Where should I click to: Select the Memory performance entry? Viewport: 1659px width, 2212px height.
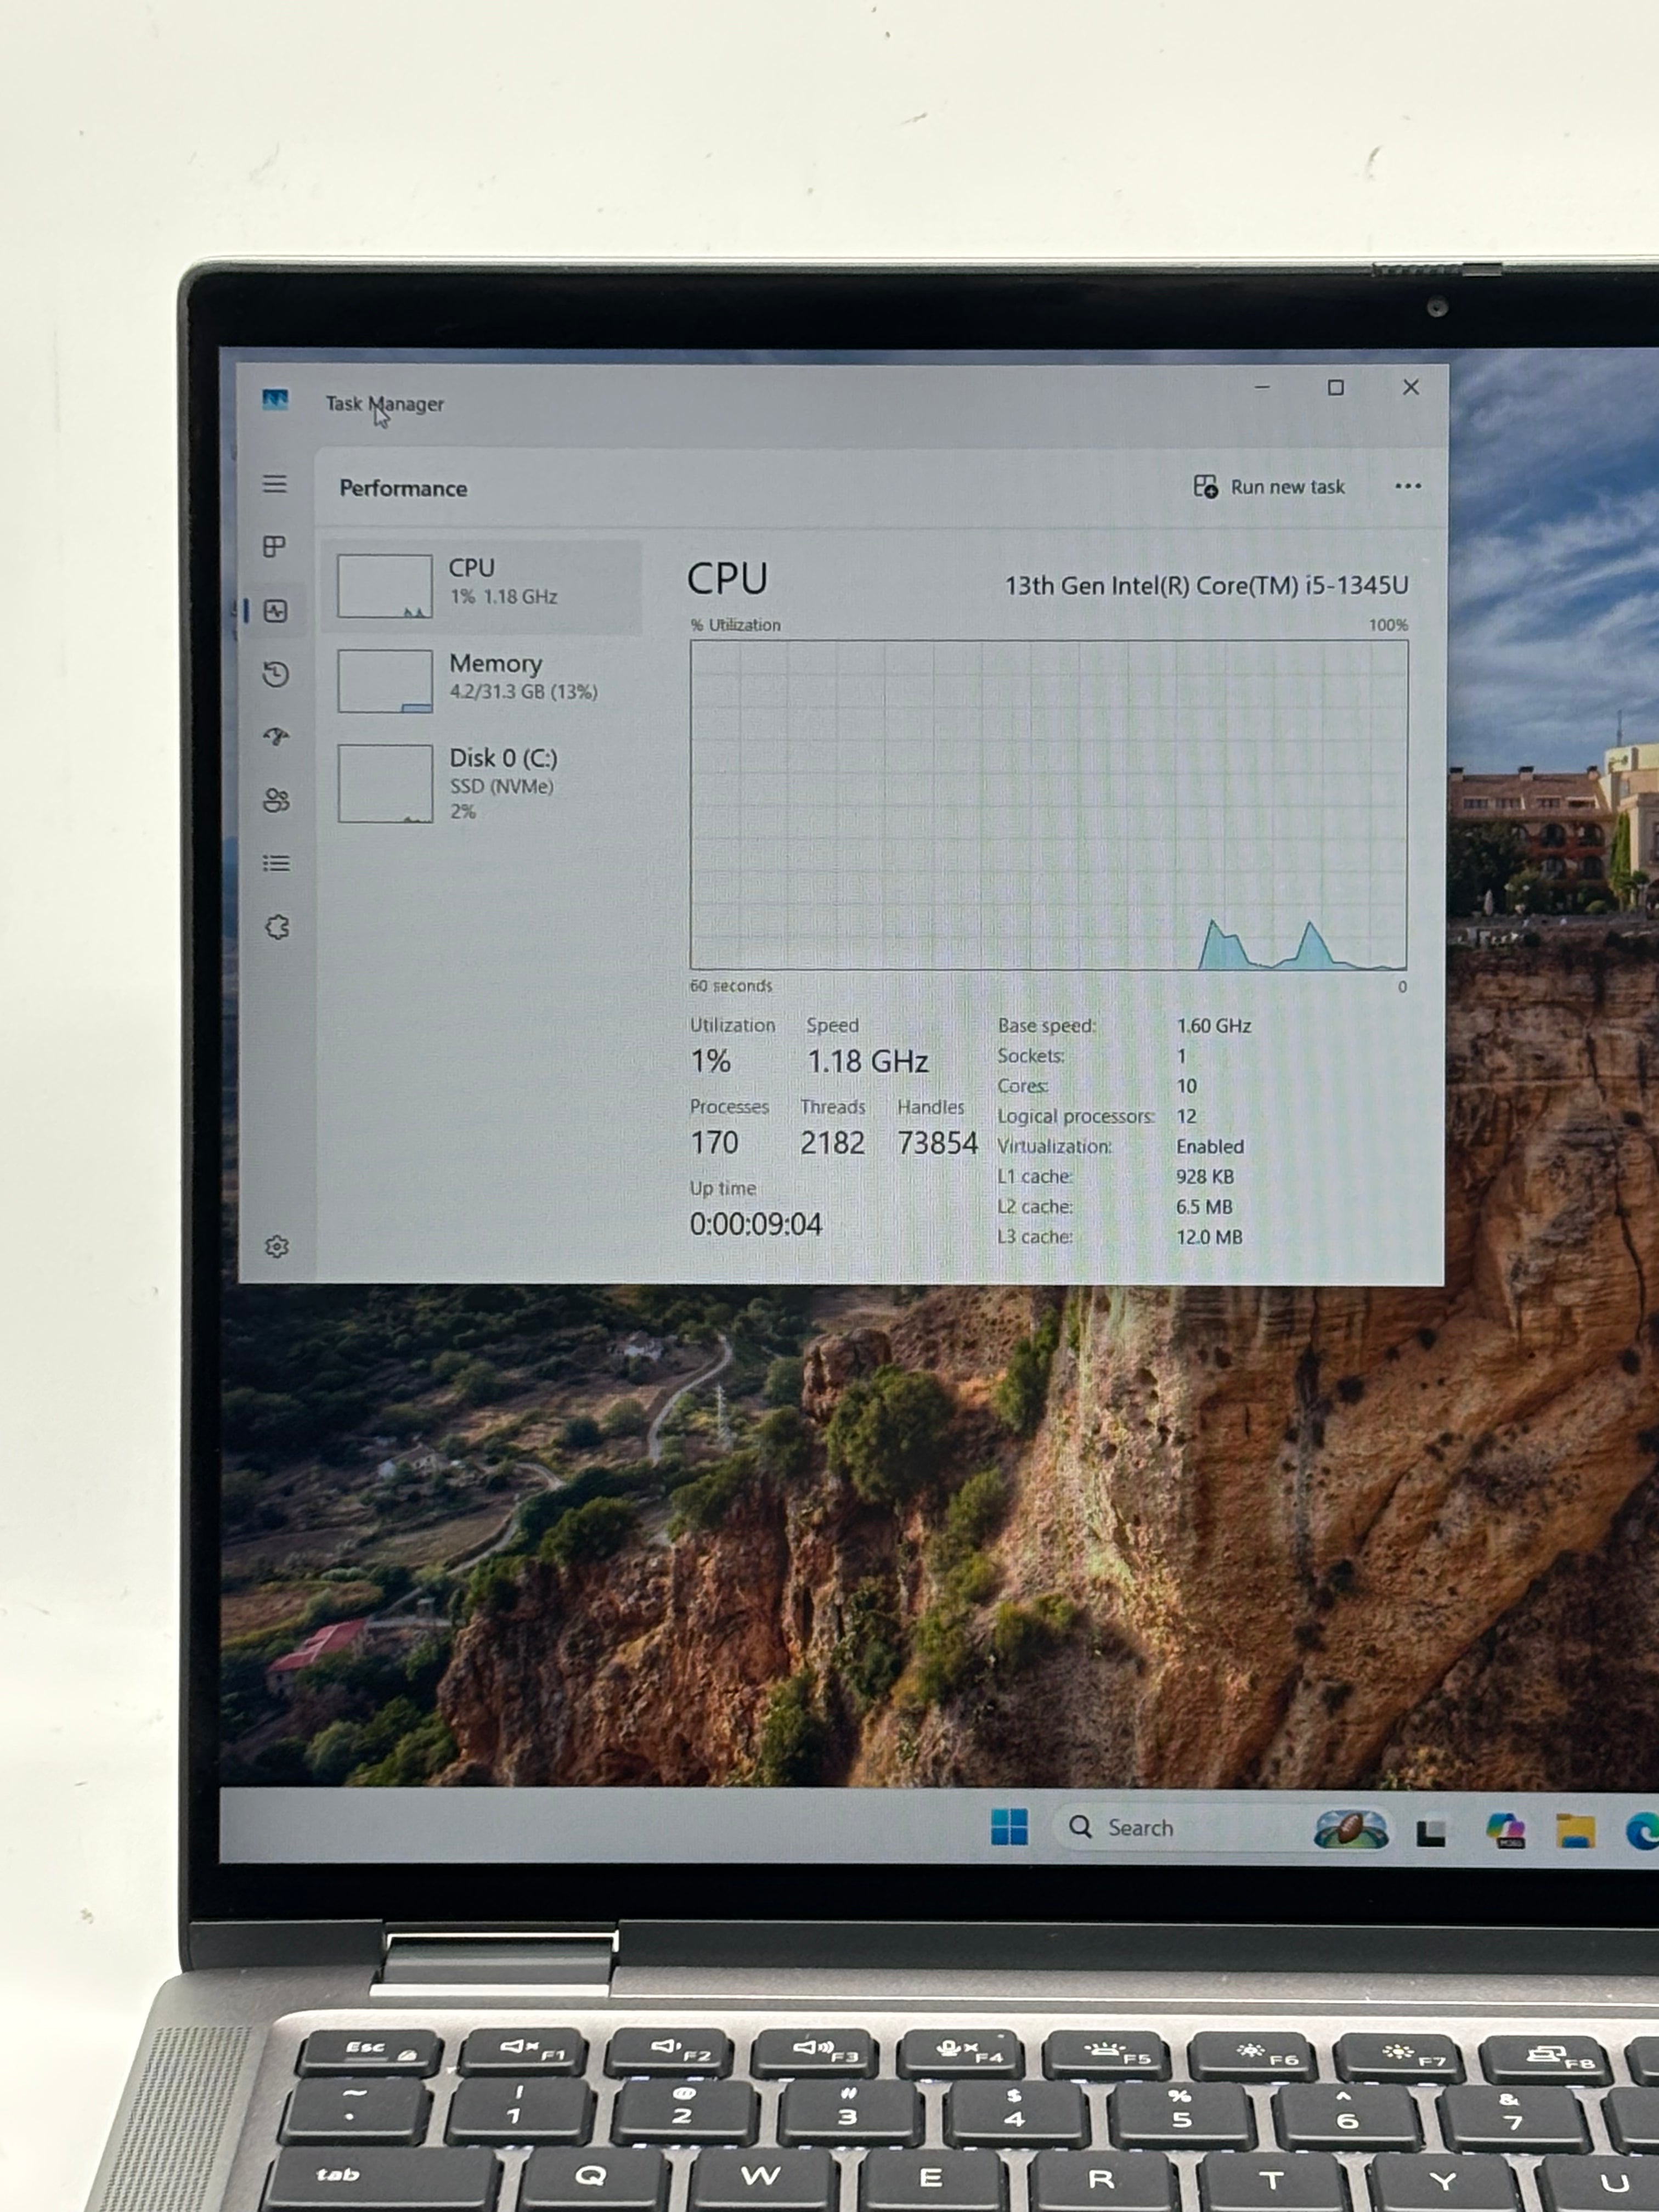pyautogui.click(x=481, y=680)
